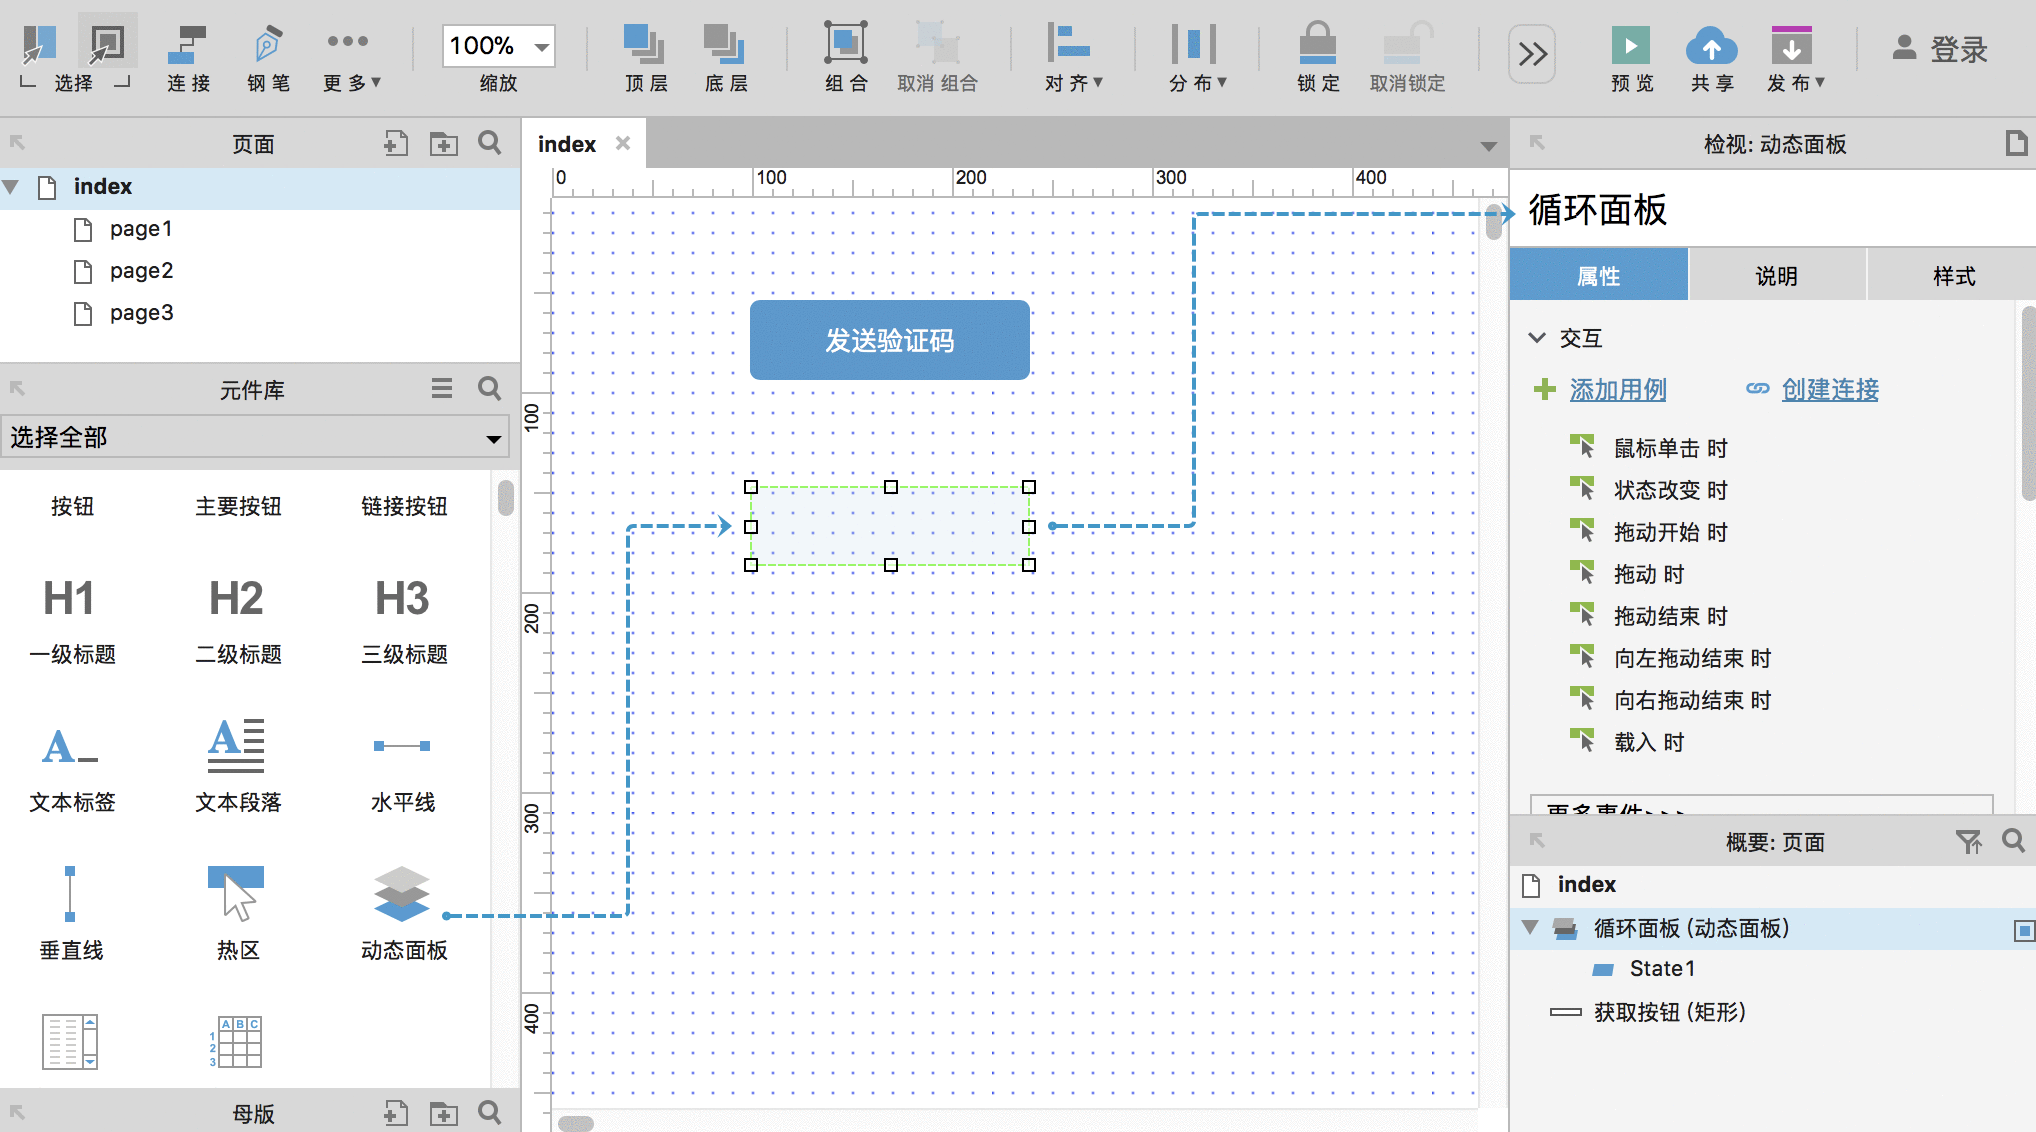
Task: Collapse the index page tree node
Action: [x=12, y=187]
